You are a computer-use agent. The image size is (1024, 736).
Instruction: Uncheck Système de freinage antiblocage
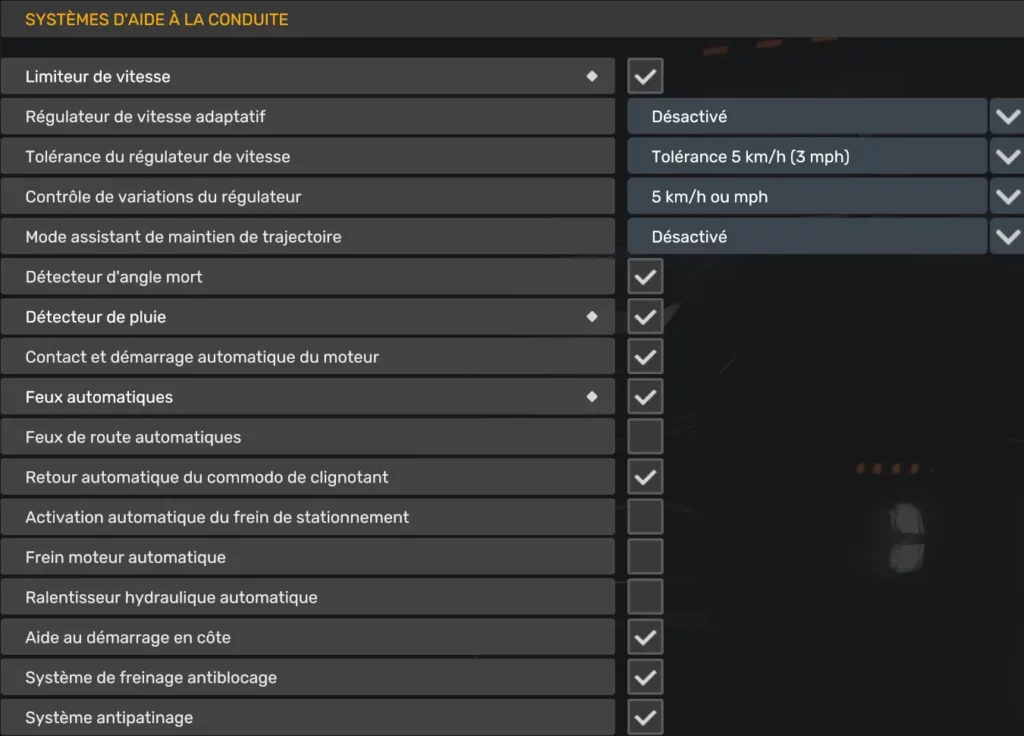[645, 678]
